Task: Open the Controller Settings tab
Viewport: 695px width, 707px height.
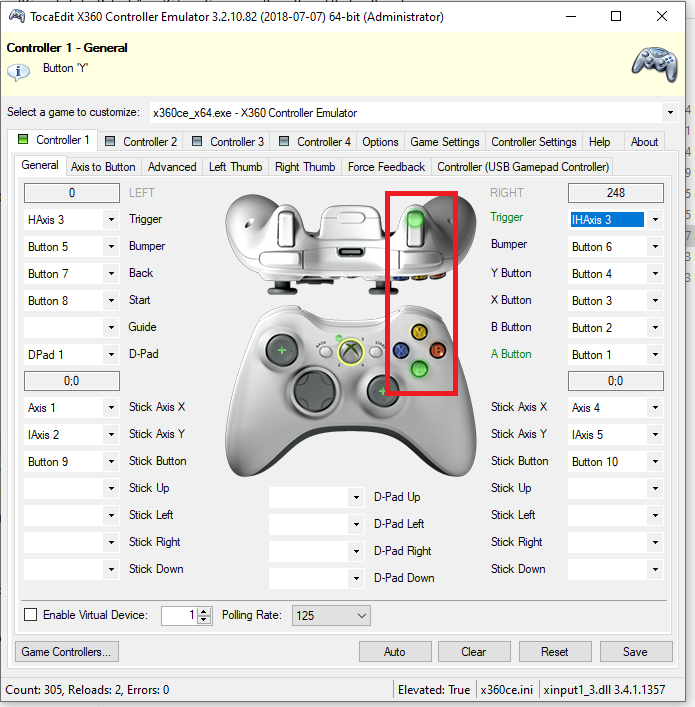Action: point(534,142)
